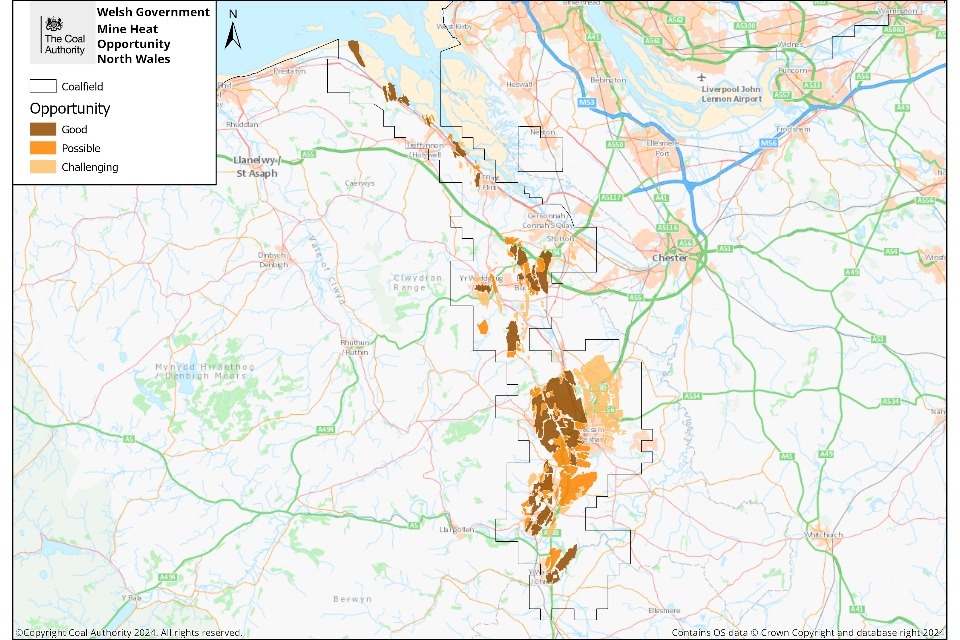The height and width of the screenshot is (640, 960).
Task: Click the Coal Authority copyright notice
Action: coord(128,632)
